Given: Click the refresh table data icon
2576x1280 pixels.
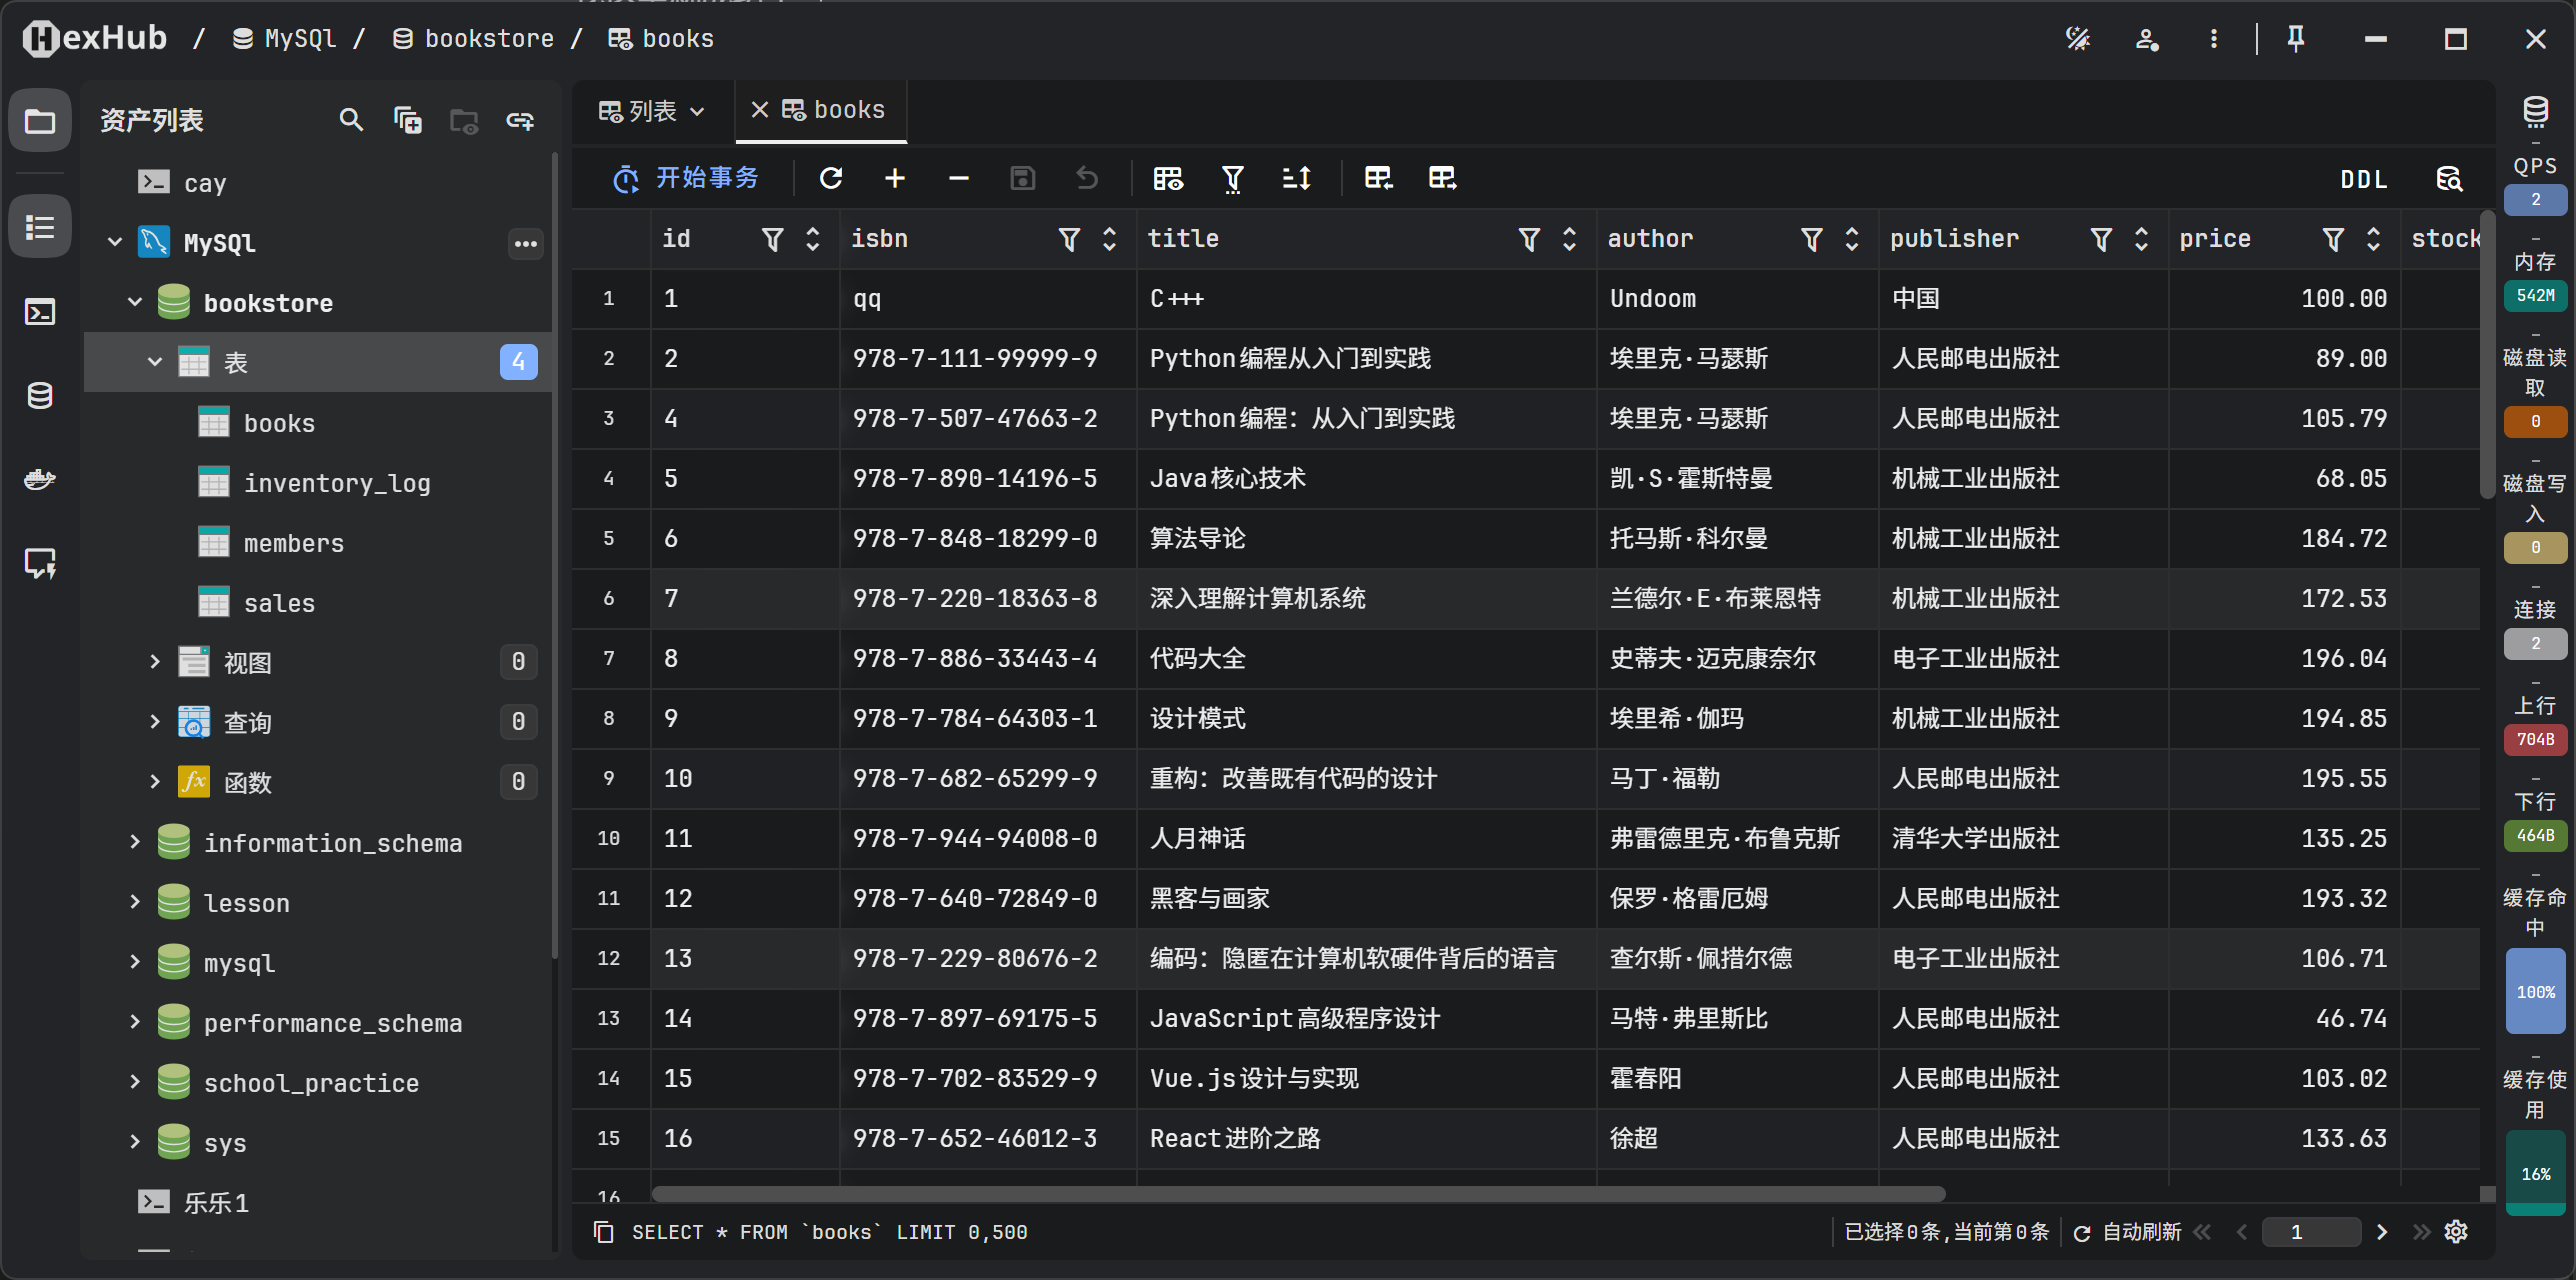Looking at the screenshot, I should coord(831,178).
